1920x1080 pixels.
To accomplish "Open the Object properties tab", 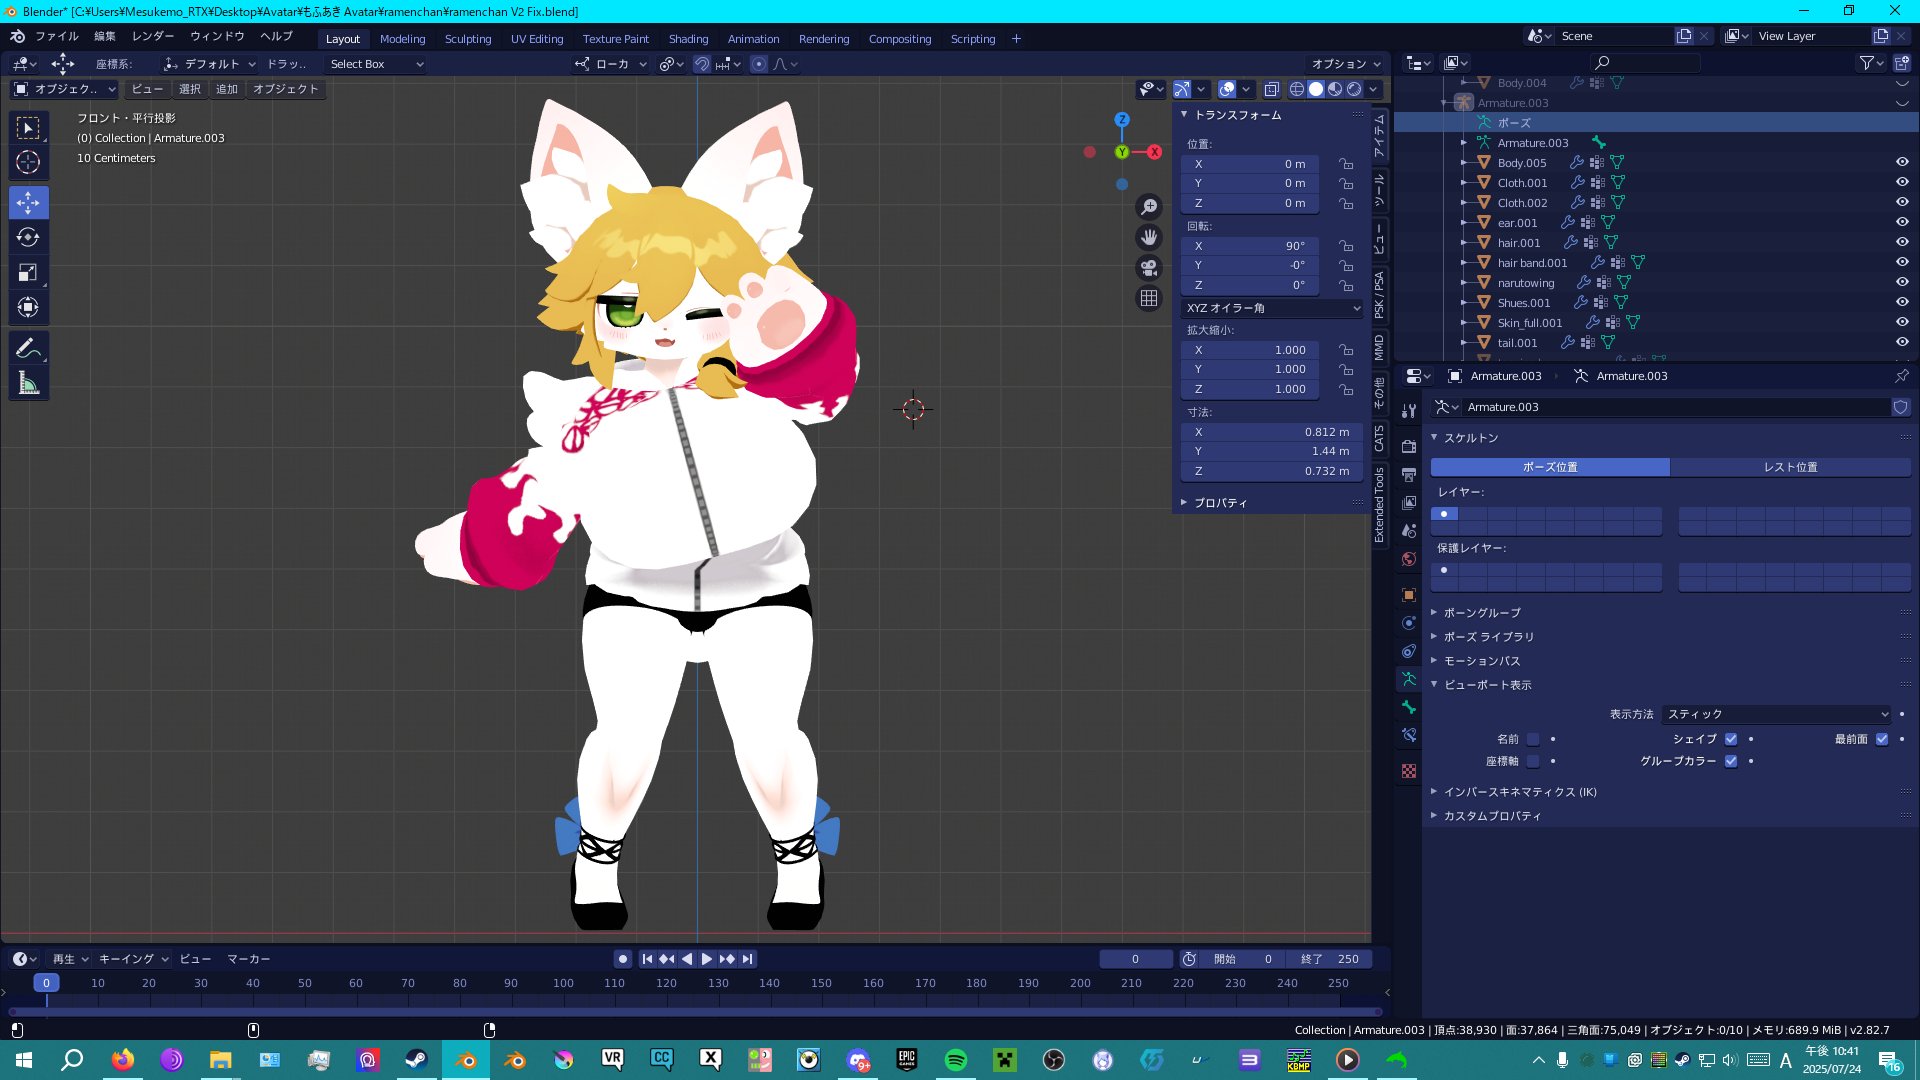I will coord(1409,595).
